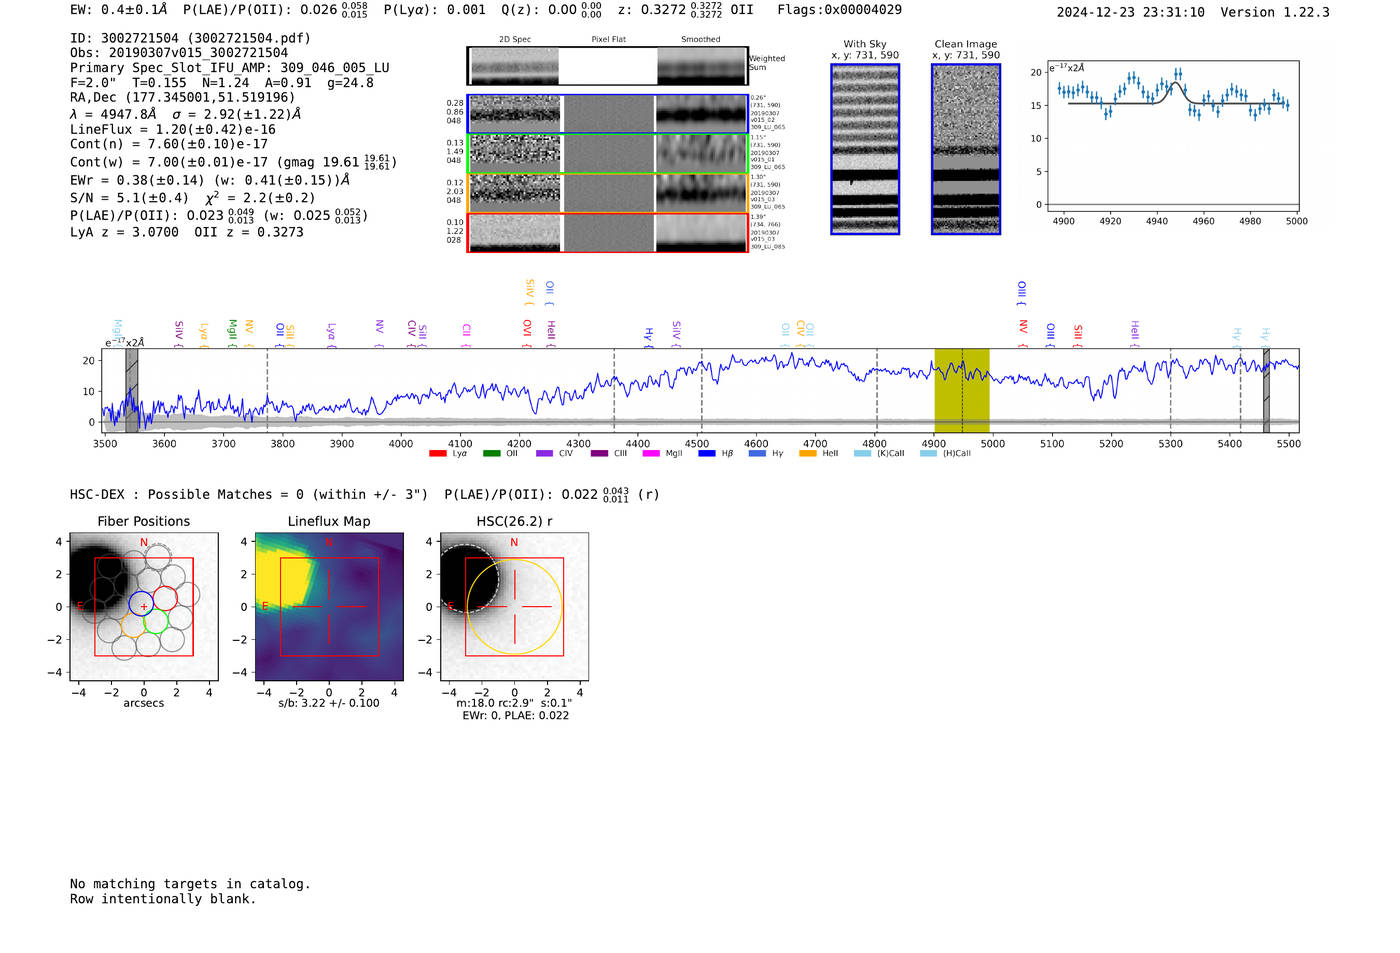Image resolution: width=1400 pixels, height=953 pixels.
Task: Select the gray hatched band near 3550 Å
Action: click(x=131, y=390)
